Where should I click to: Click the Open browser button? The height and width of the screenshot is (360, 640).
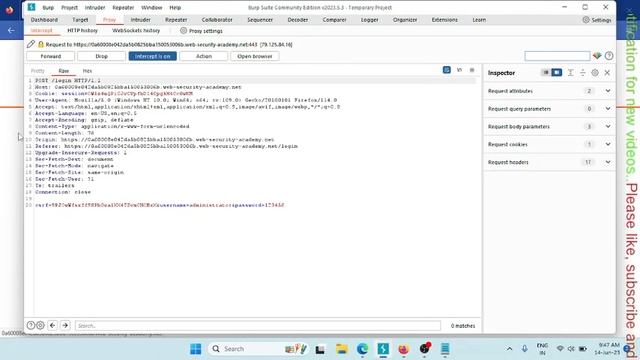(255, 56)
